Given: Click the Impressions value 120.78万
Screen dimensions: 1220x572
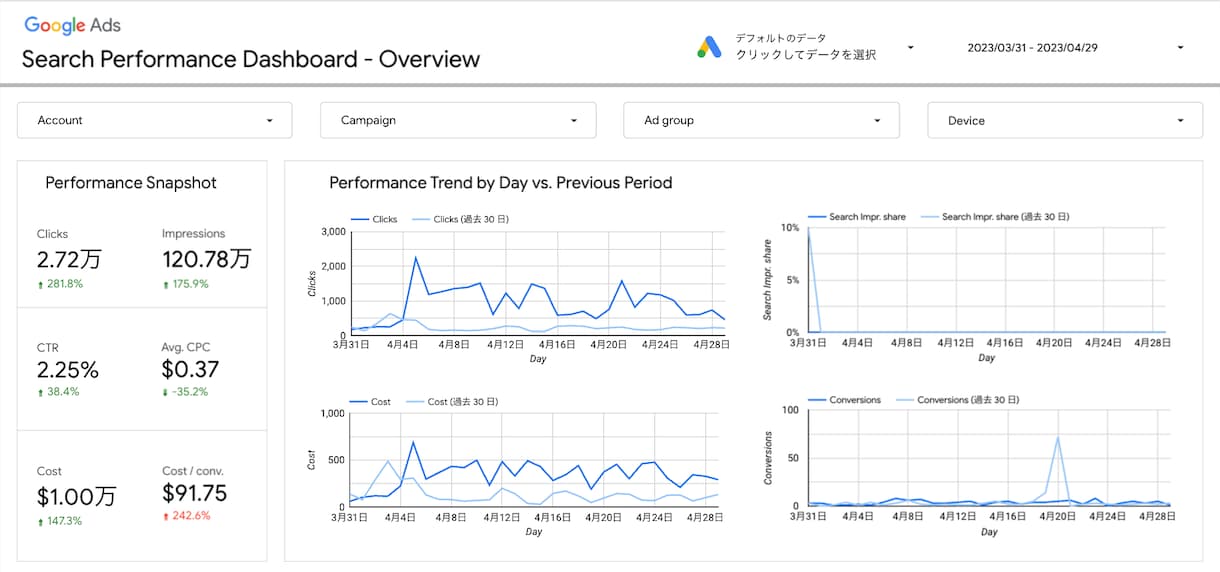Looking at the screenshot, I should [x=206, y=260].
